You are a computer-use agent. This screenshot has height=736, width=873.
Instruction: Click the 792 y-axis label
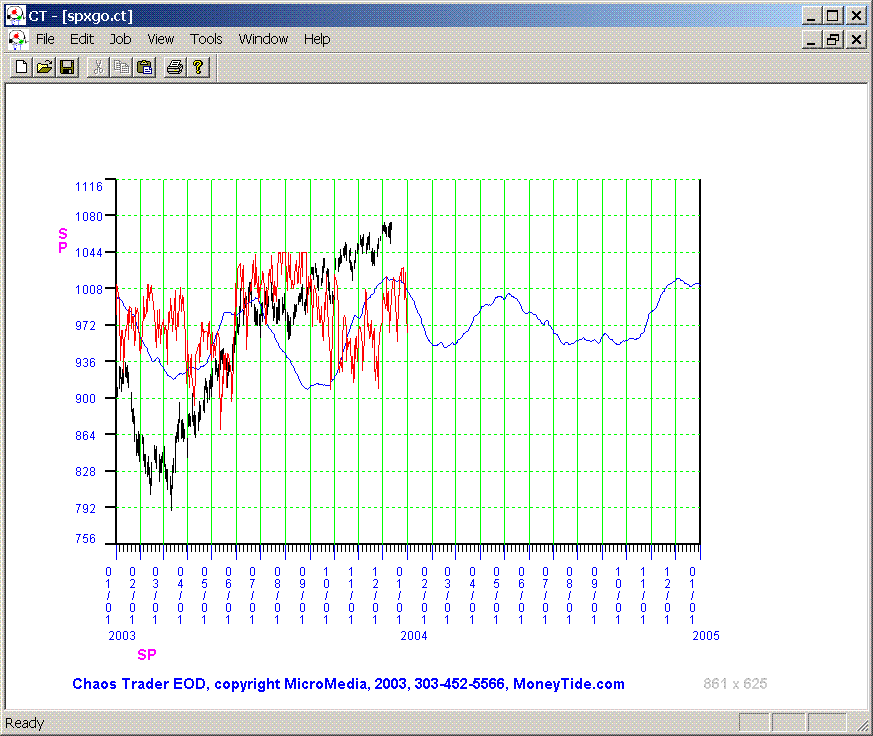click(86, 508)
